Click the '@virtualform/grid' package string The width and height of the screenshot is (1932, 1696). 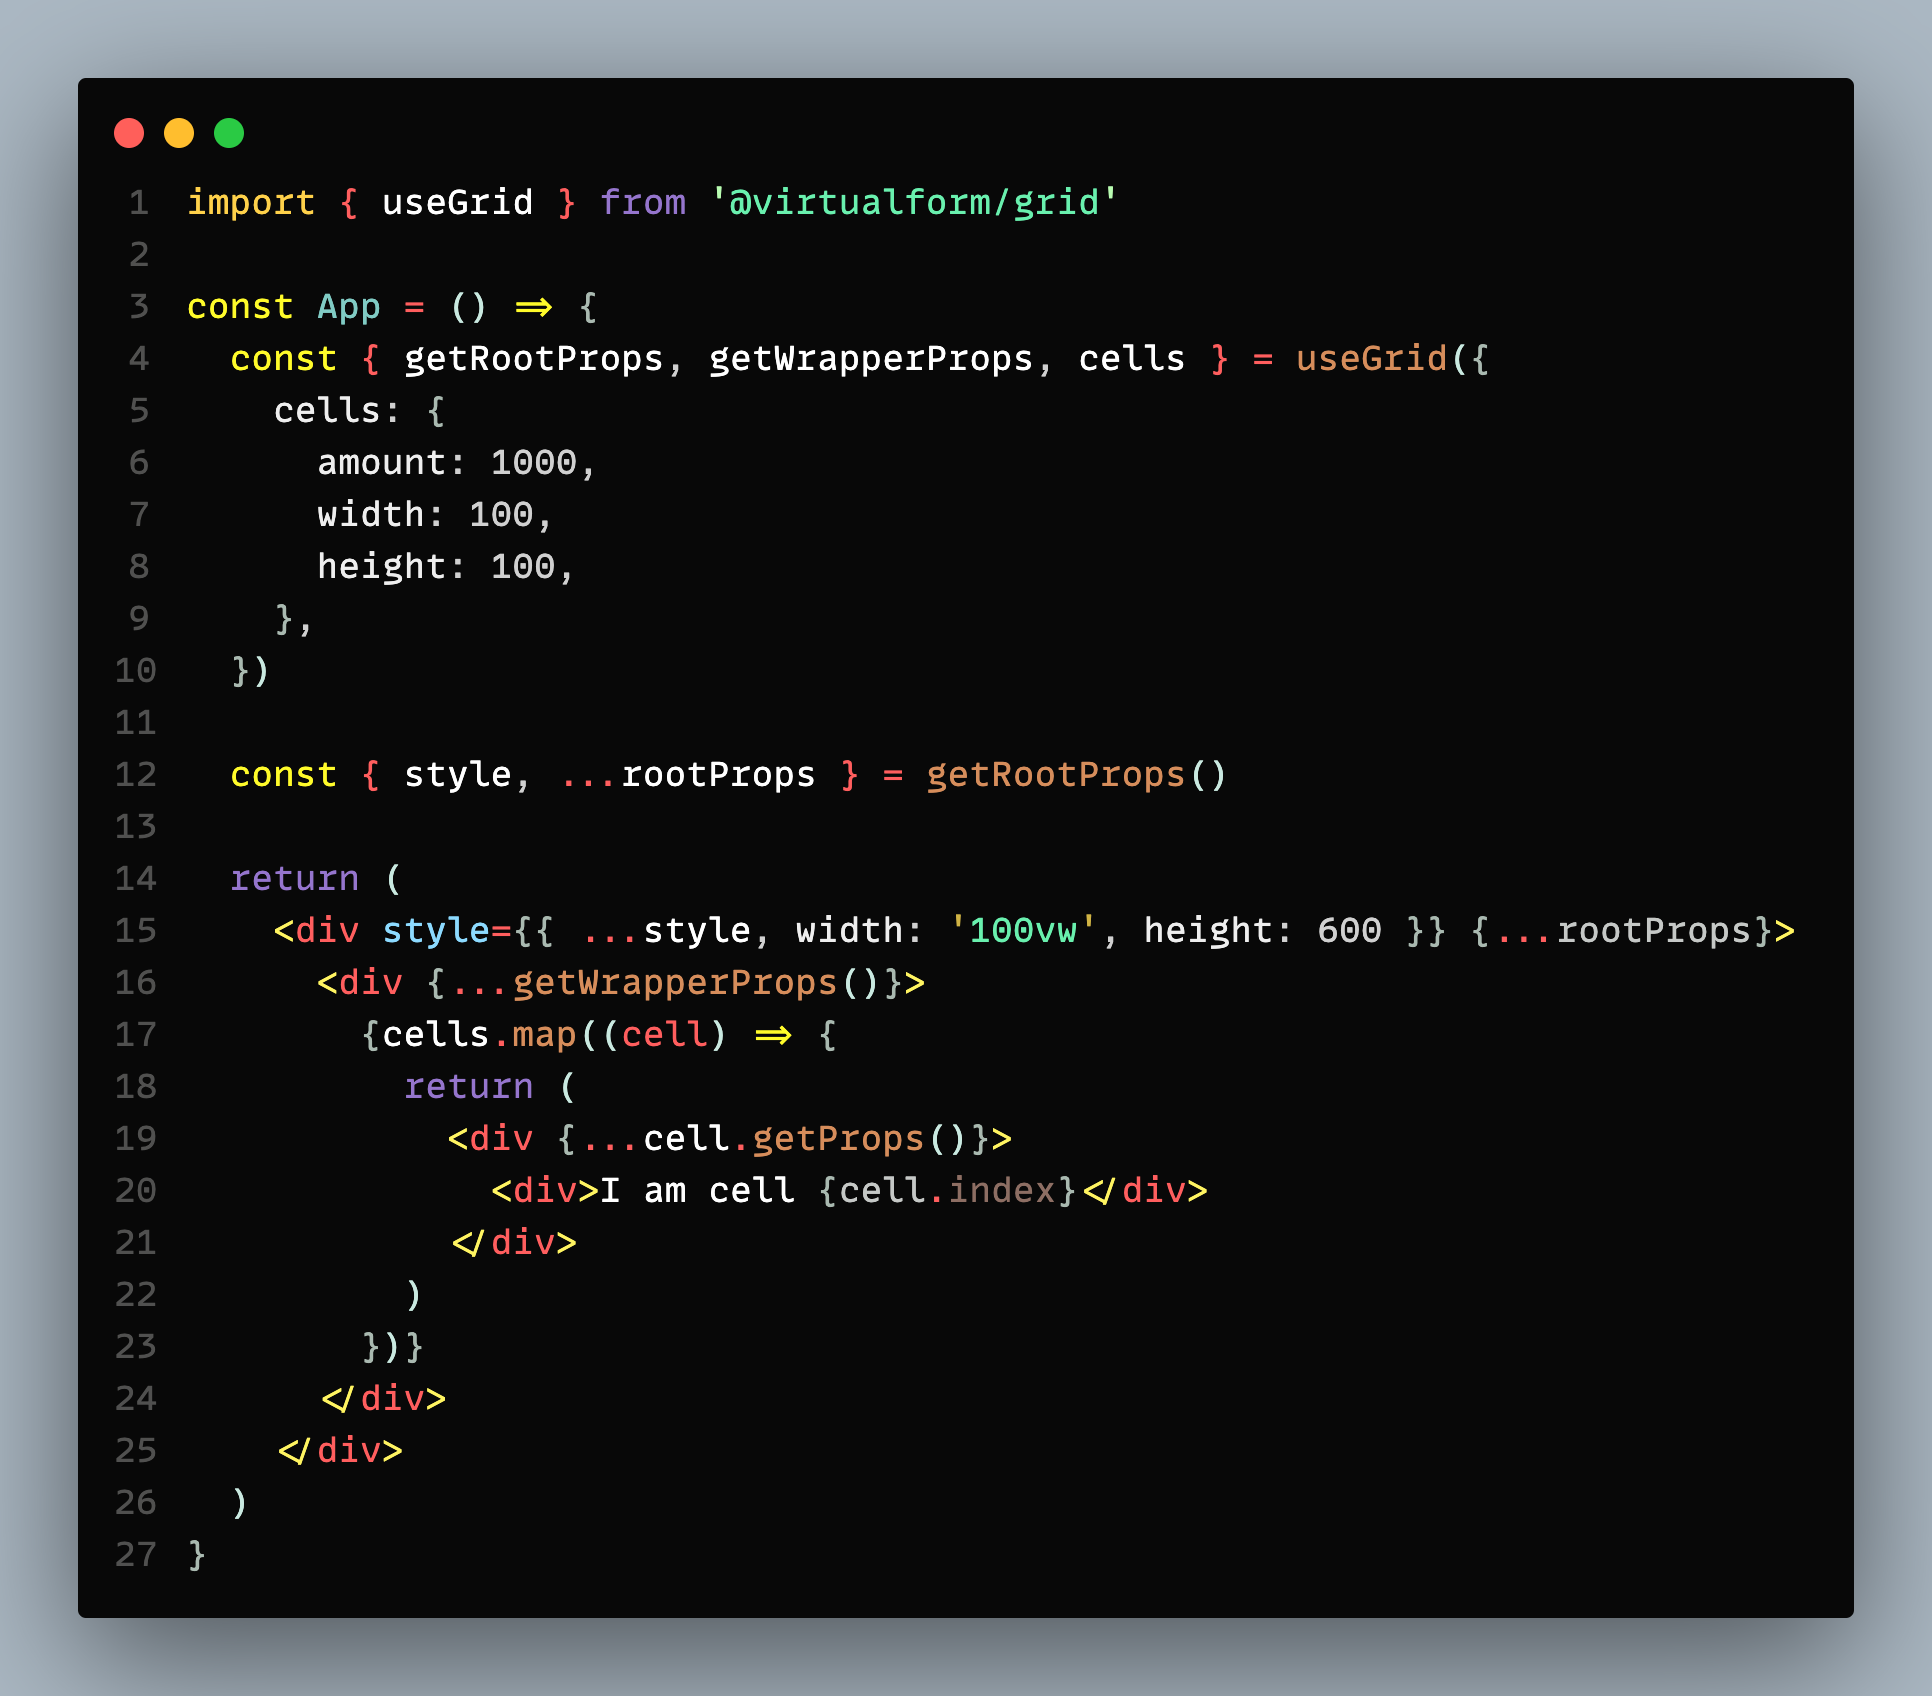914,203
